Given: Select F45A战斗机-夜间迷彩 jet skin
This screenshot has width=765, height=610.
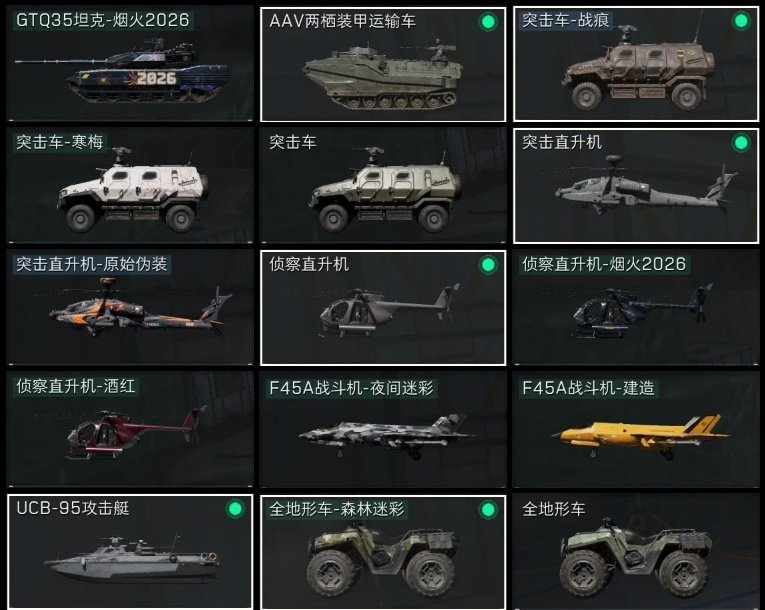Looking at the screenshot, I should 383,429.
